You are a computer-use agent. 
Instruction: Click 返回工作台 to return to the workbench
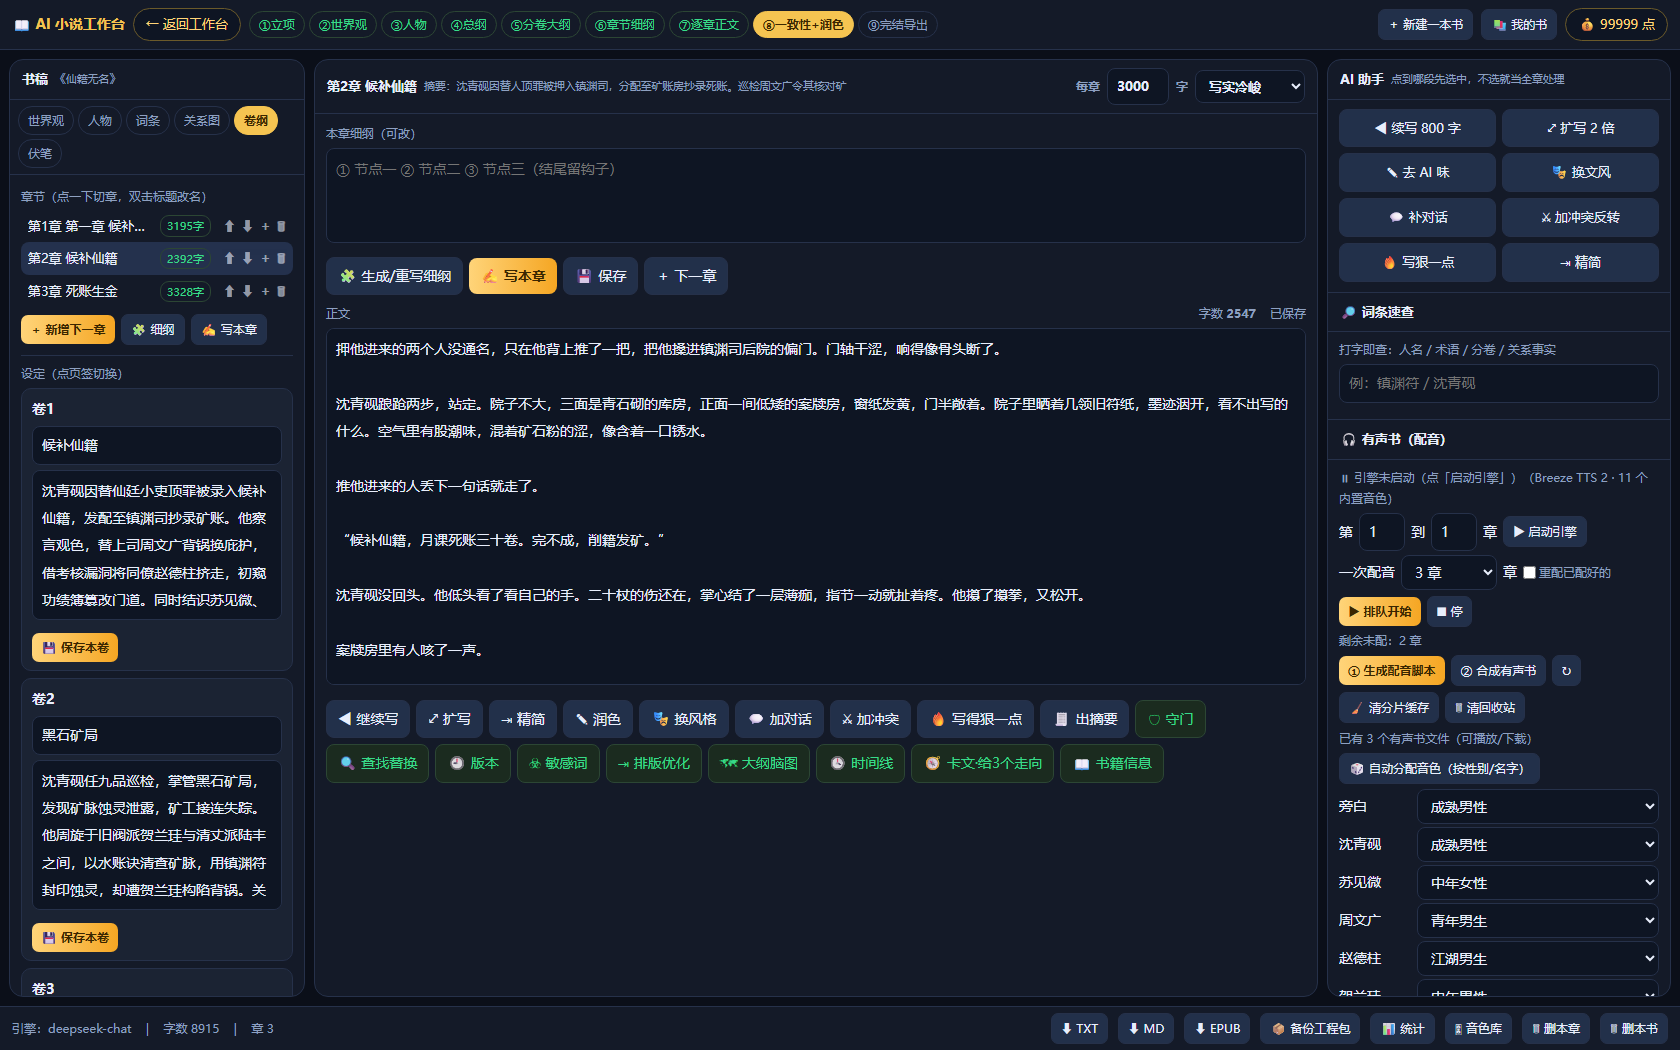187,24
